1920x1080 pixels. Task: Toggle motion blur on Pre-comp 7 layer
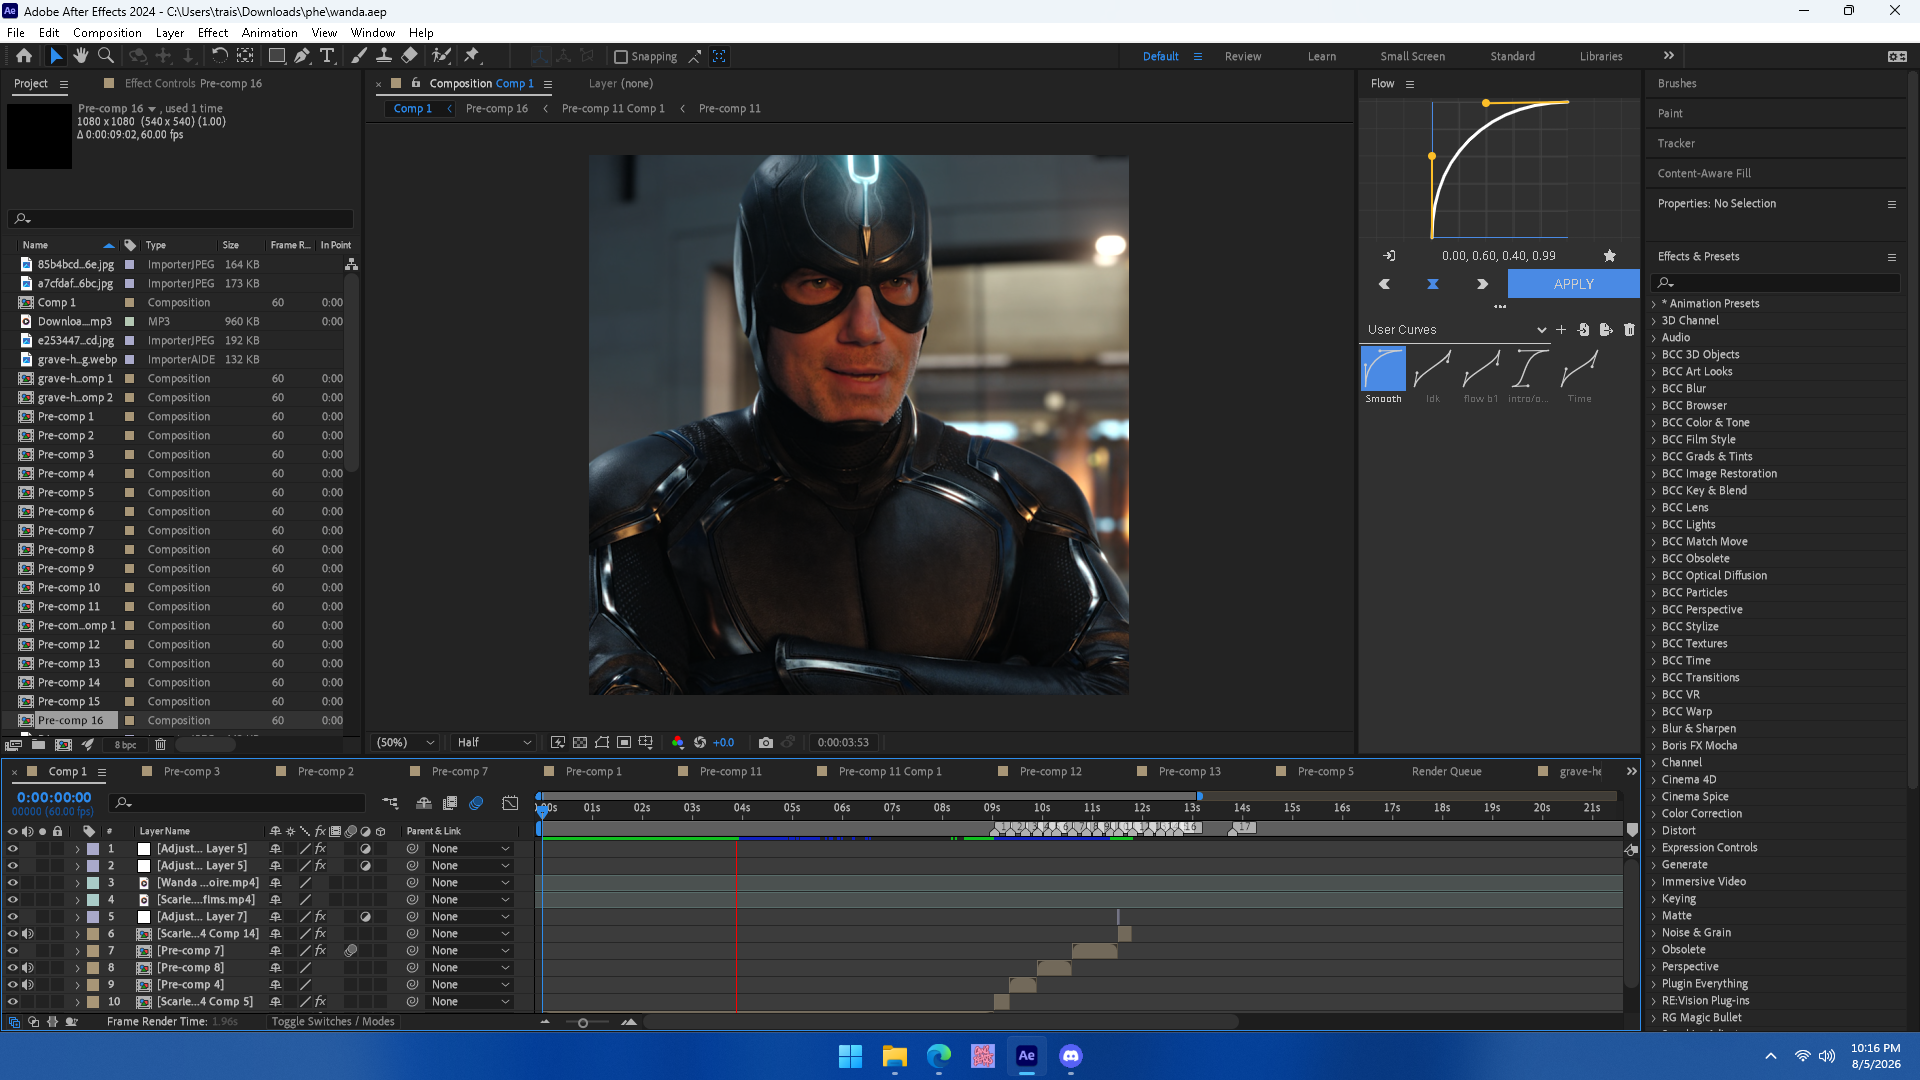[x=351, y=951]
